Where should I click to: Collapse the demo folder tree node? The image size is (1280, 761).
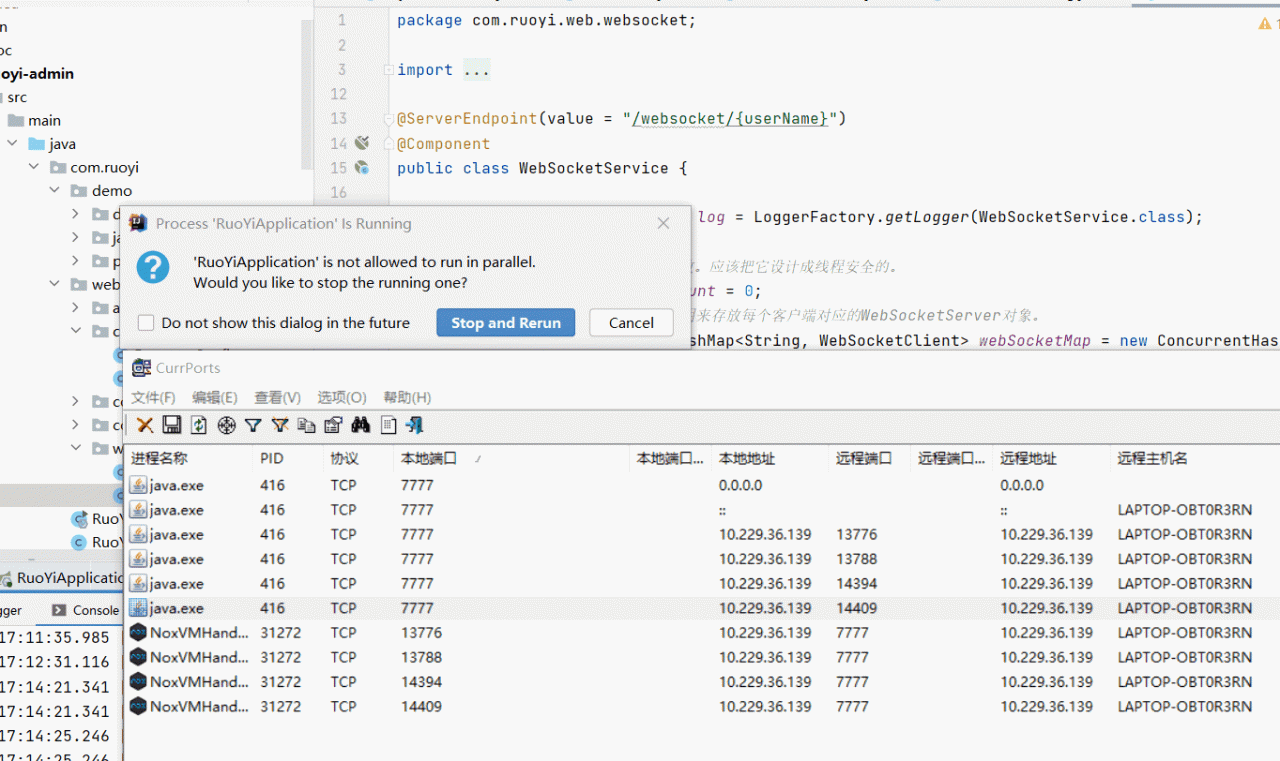56,190
